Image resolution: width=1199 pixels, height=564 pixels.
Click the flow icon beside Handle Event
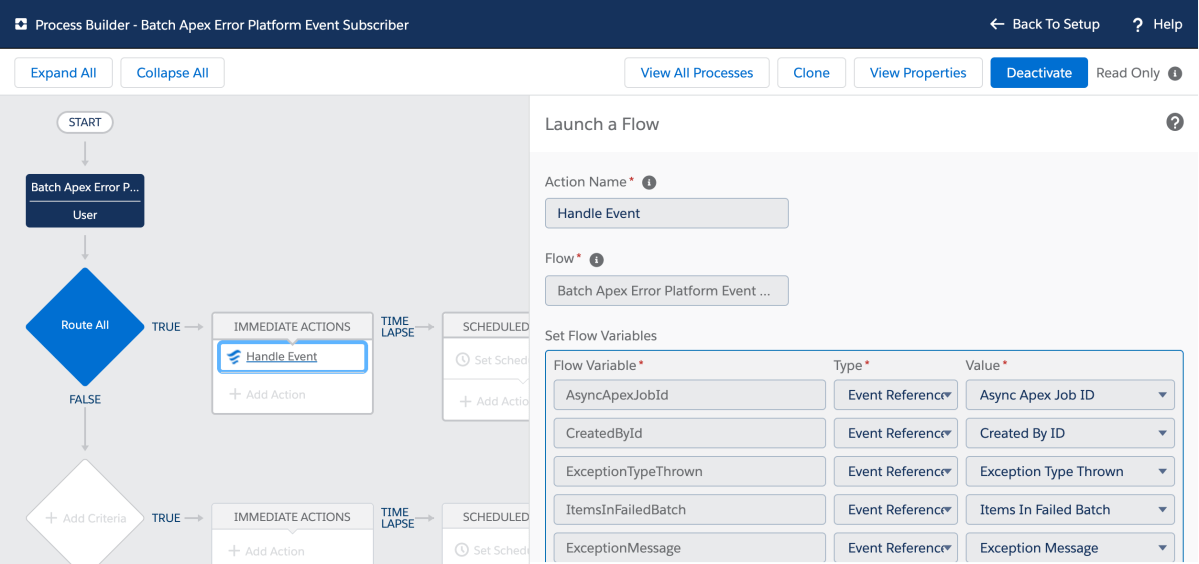(234, 357)
